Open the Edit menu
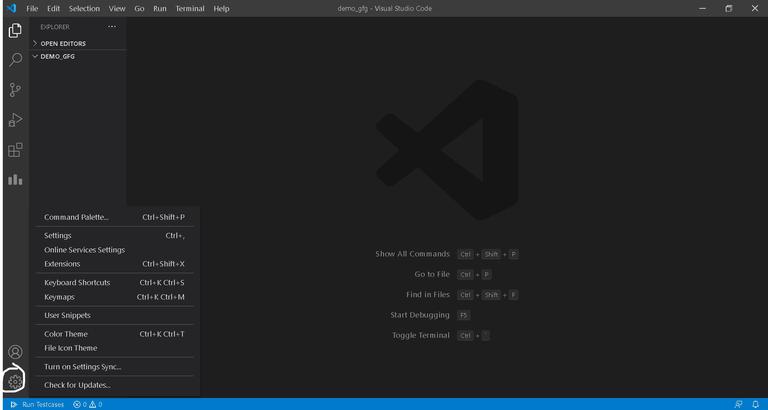The width and height of the screenshot is (768, 410). (x=53, y=9)
